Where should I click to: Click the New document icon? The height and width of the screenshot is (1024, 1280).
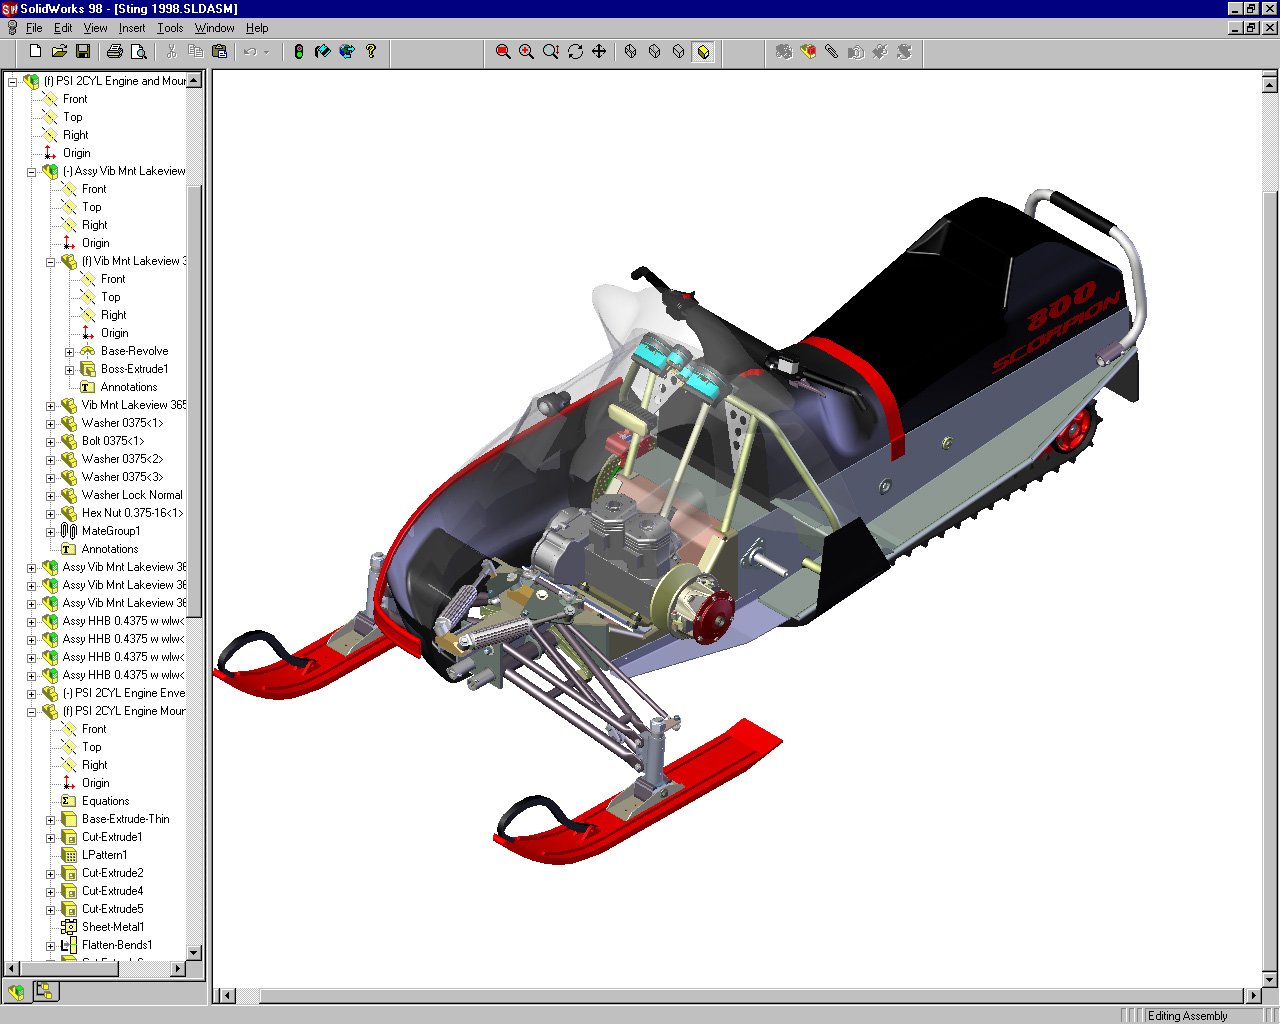[x=35, y=51]
